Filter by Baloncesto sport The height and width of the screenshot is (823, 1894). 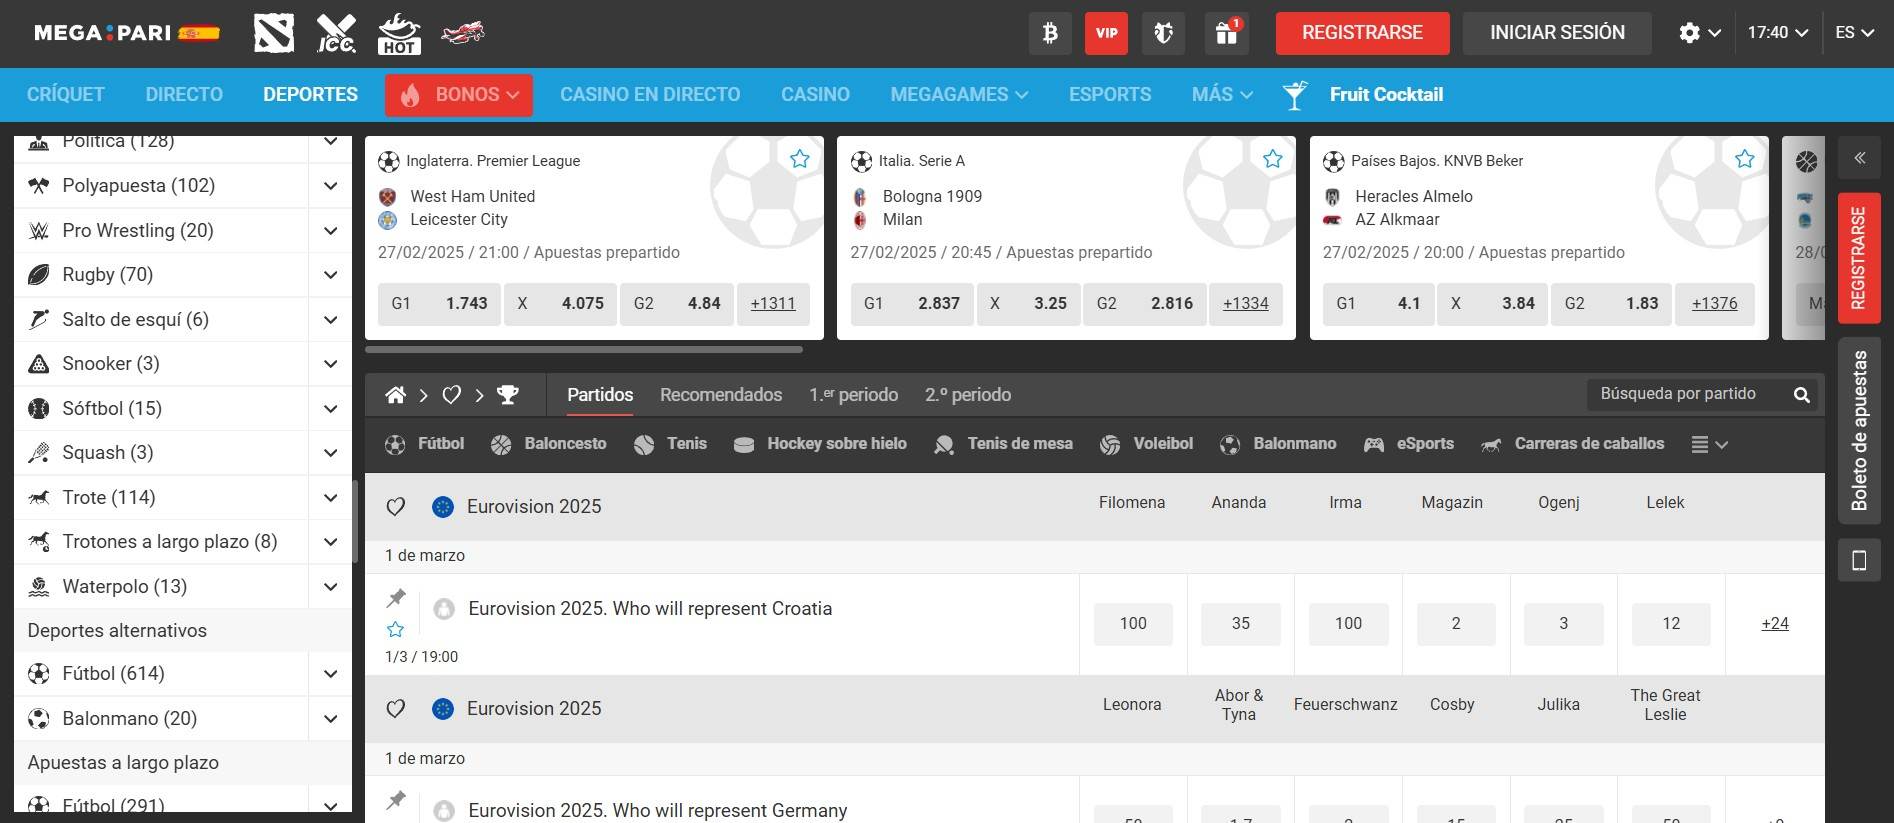coord(549,444)
